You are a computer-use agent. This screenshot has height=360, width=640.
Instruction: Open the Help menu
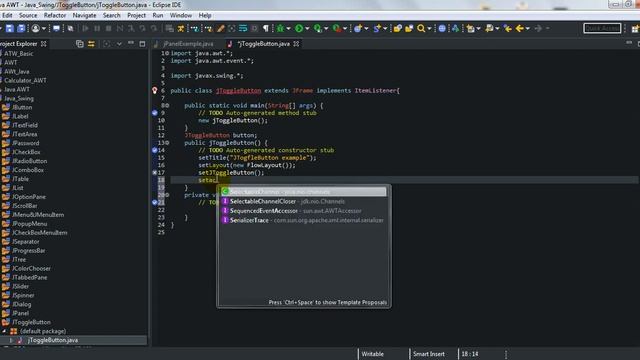205,16
